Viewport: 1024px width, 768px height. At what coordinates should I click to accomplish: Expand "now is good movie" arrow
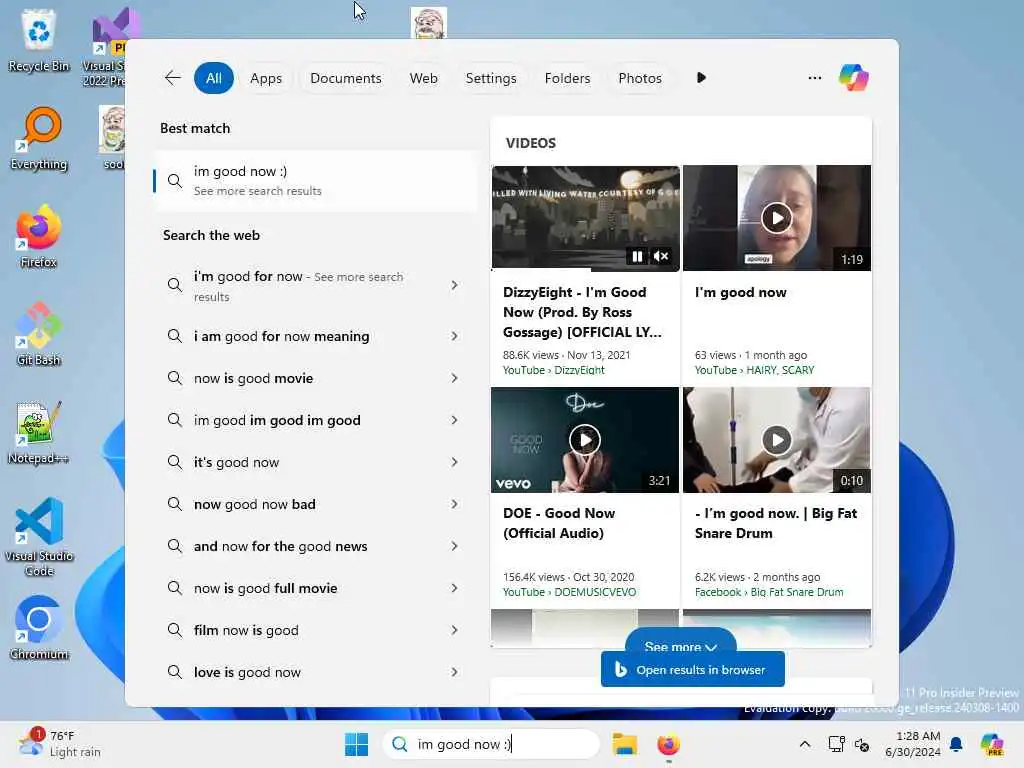(454, 378)
